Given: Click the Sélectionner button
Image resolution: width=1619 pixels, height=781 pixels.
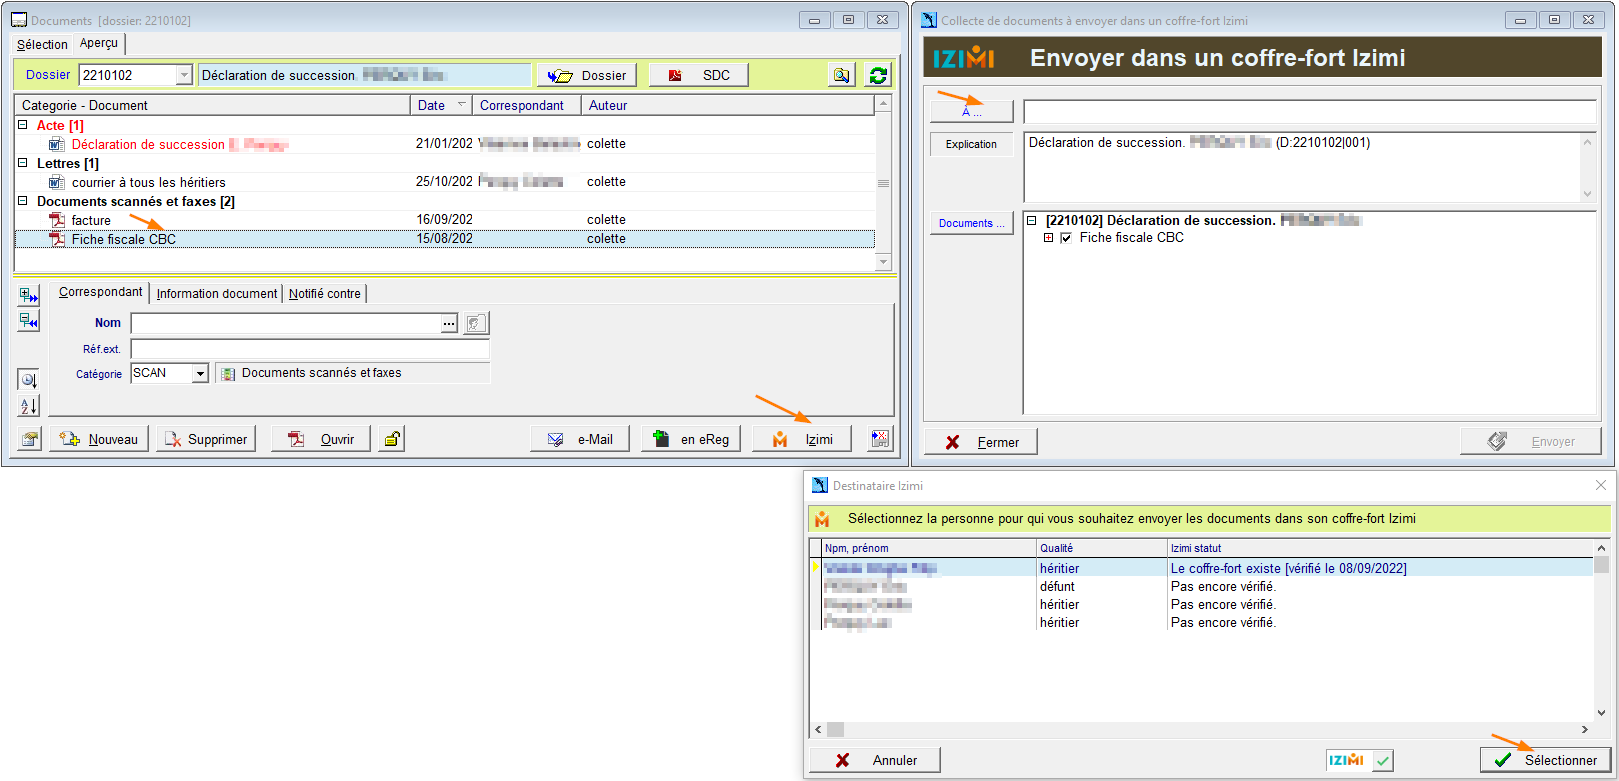Looking at the screenshot, I should pos(1545,760).
